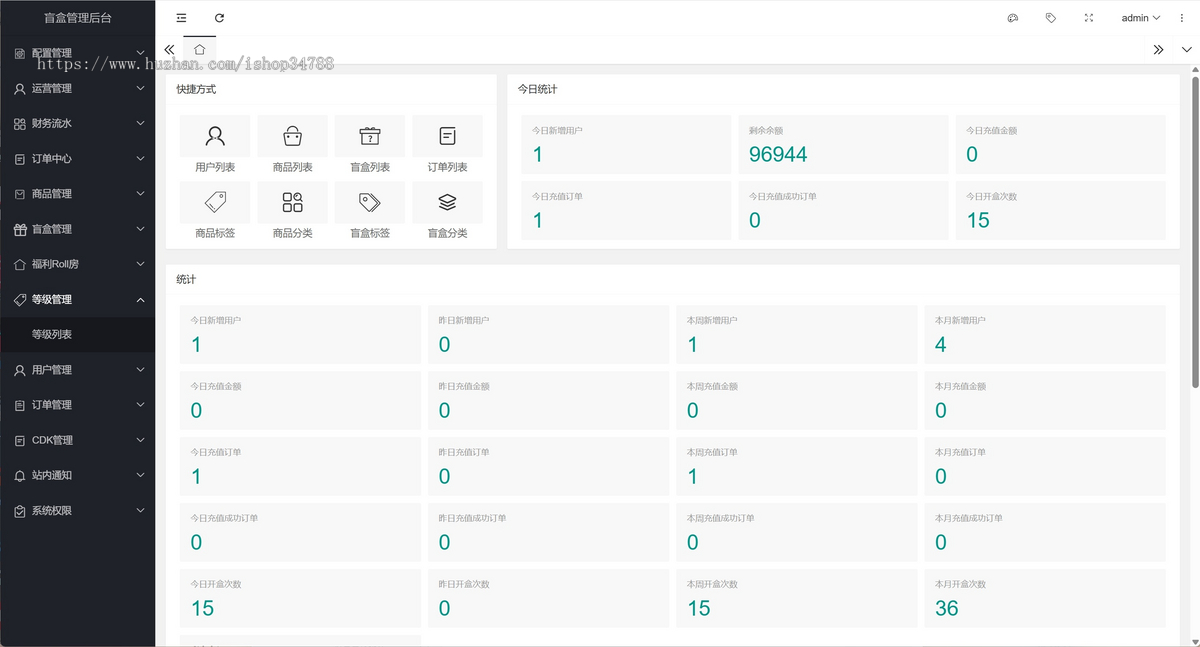
Task: Click the 本月开盒次数 value 36
Action: [x=947, y=608]
